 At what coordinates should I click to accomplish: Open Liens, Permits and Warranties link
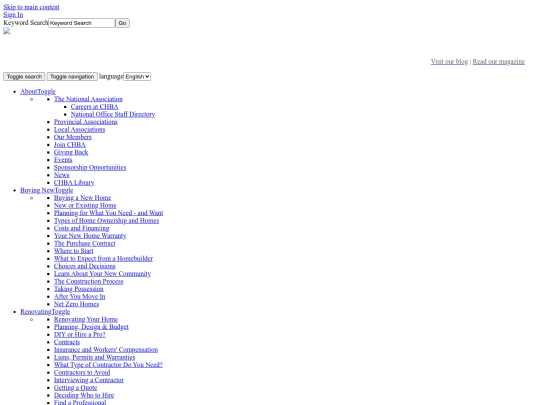click(x=94, y=357)
